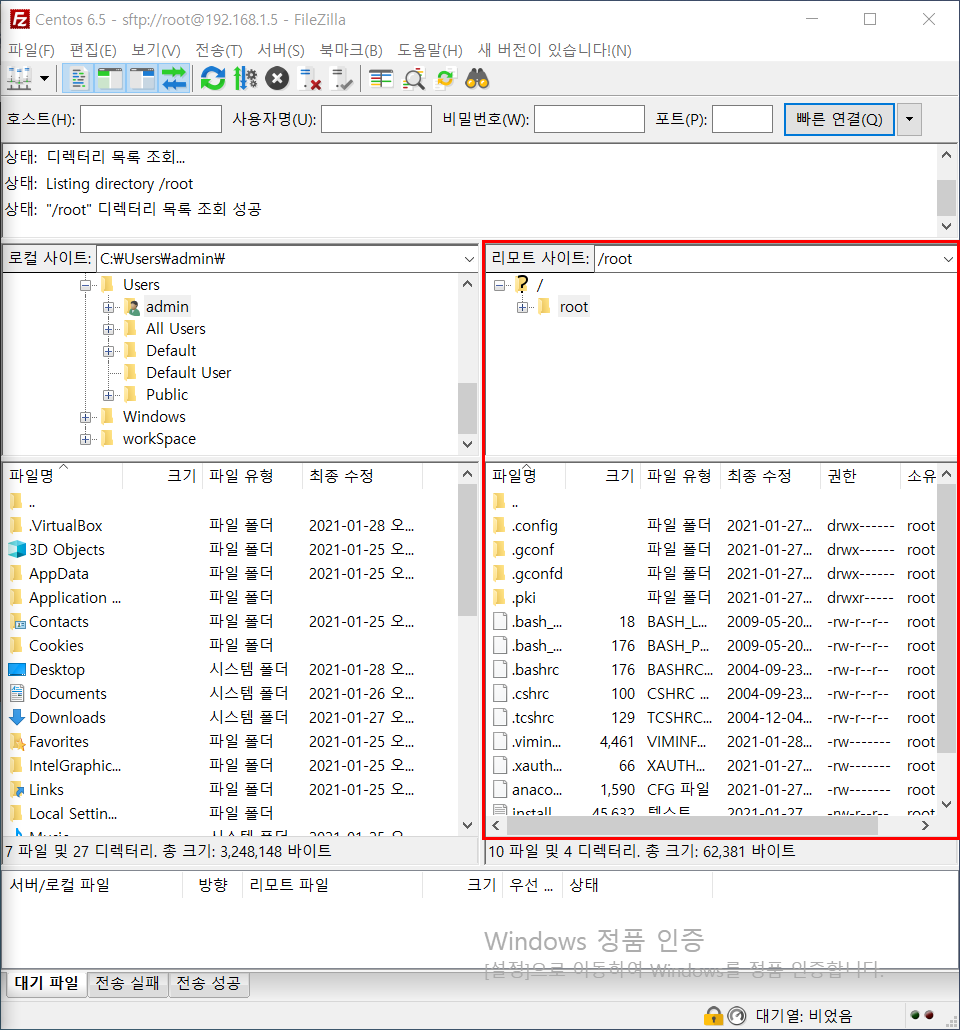Collapse the remote root slash node

[x=499, y=285]
